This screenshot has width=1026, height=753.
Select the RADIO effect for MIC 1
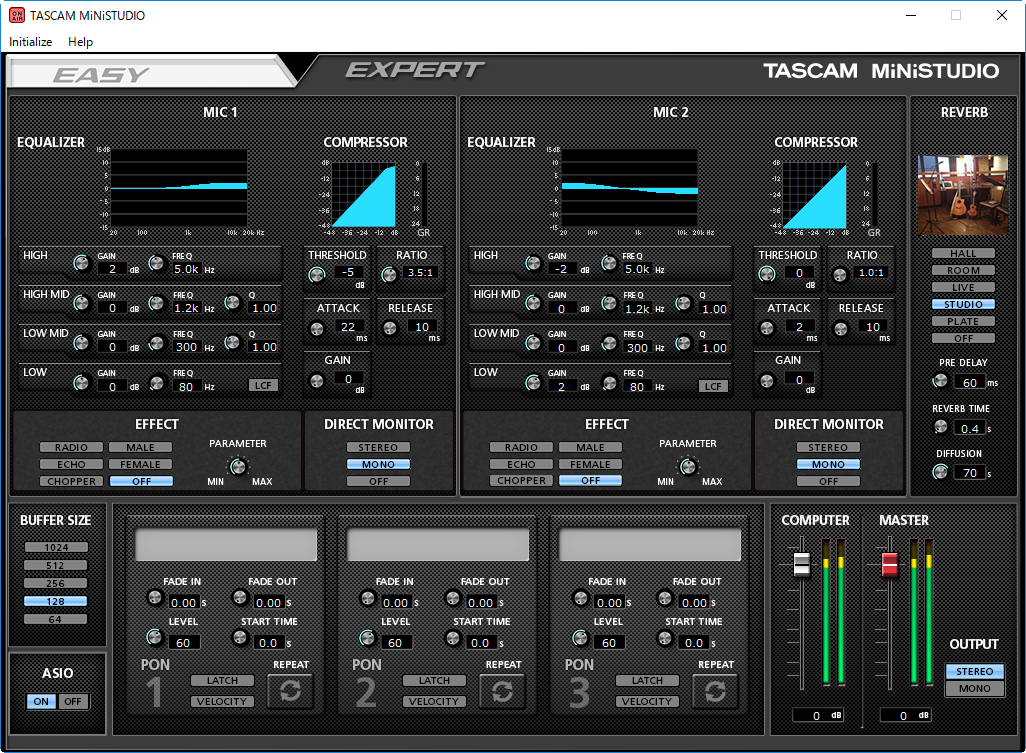[71, 447]
